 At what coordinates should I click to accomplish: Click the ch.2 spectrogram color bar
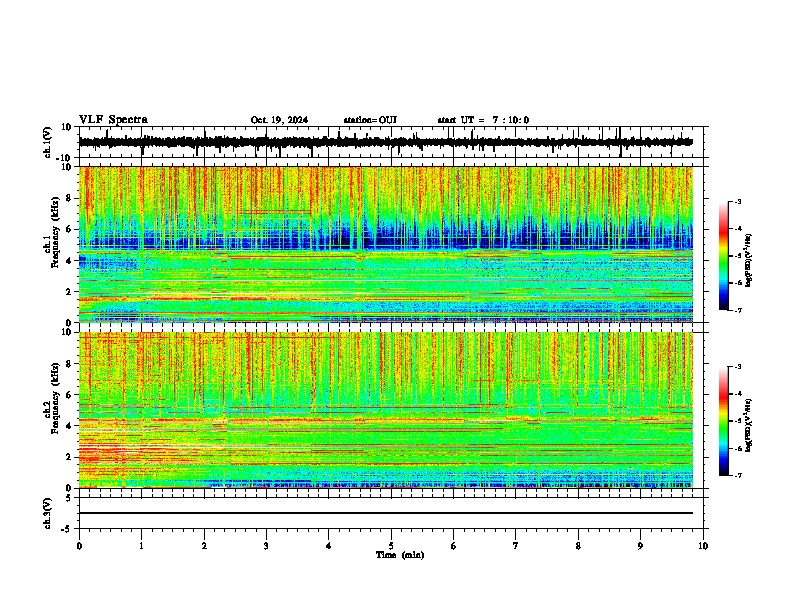(x=723, y=421)
